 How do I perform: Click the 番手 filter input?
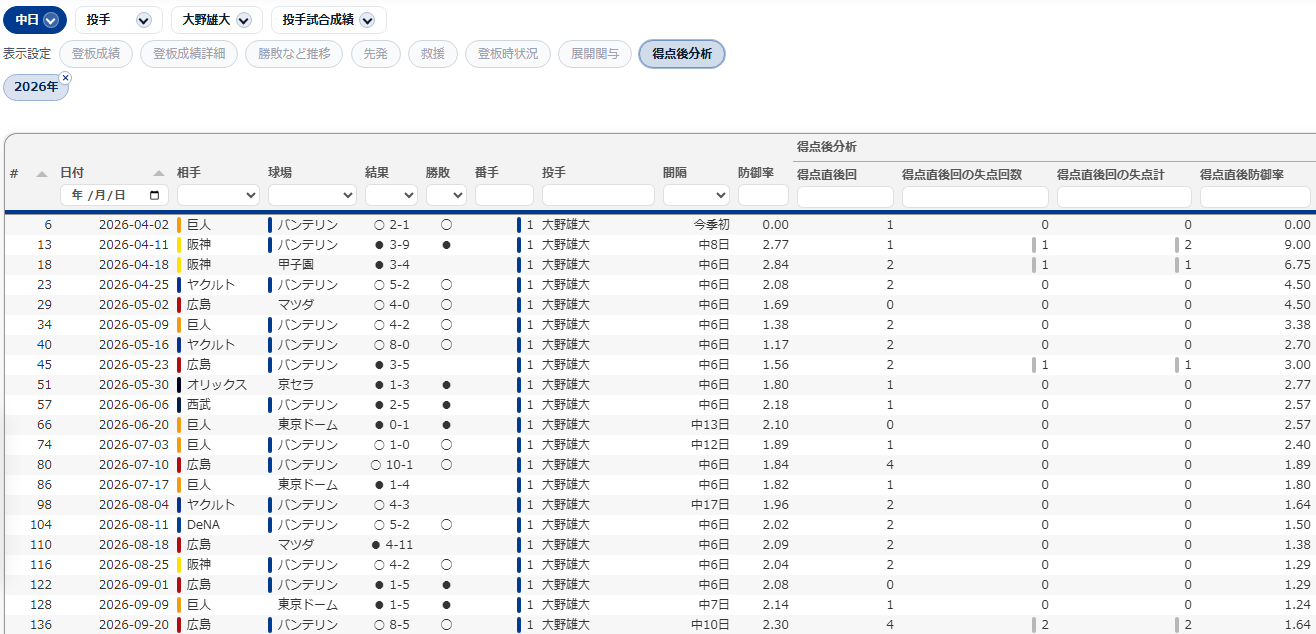pos(504,195)
